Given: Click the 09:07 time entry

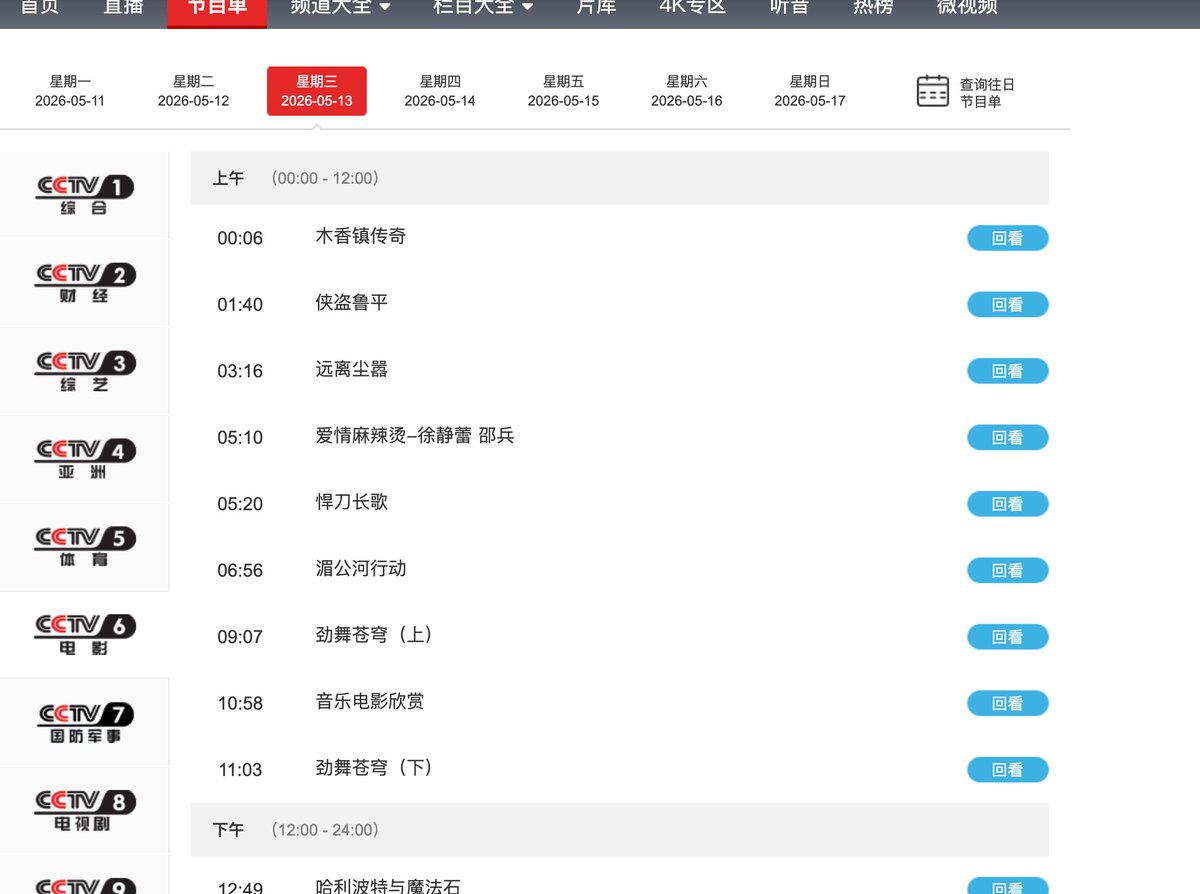Looking at the screenshot, I should [240, 637].
